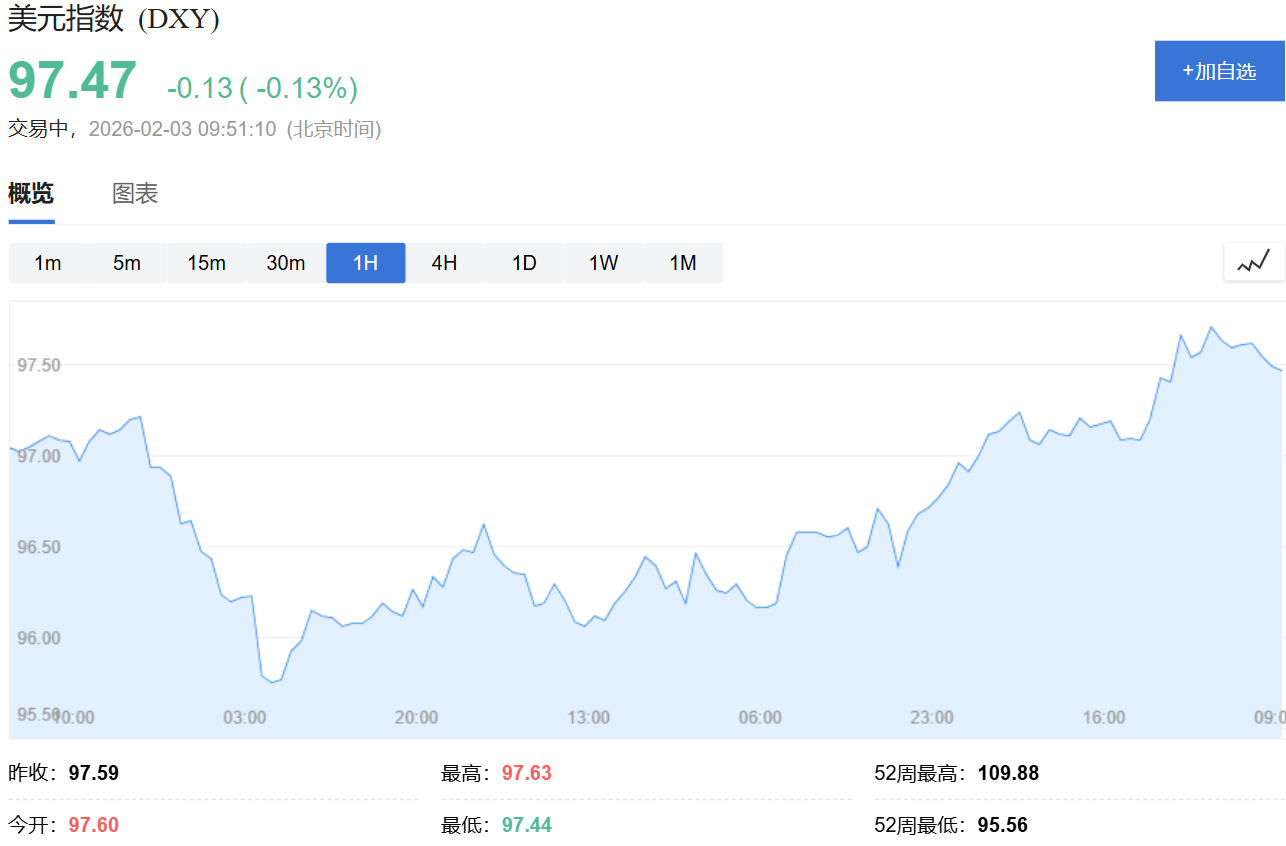Select the 1M monthly timeframe
Viewport: 1286px width, 846px height.
tap(683, 263)
